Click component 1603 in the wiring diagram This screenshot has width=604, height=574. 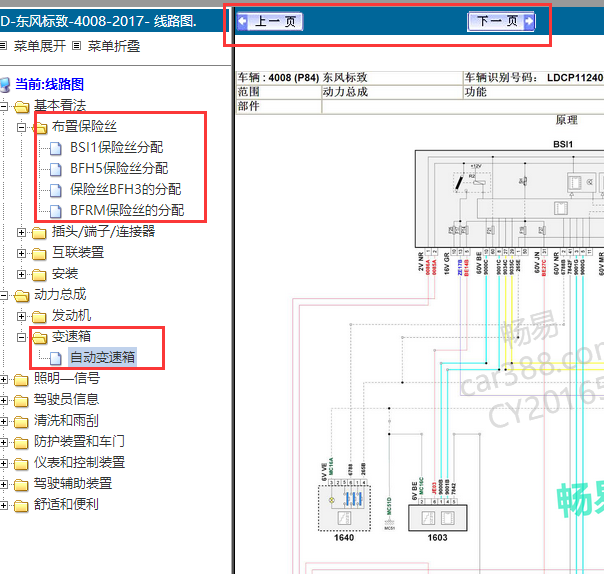[438, 518]
